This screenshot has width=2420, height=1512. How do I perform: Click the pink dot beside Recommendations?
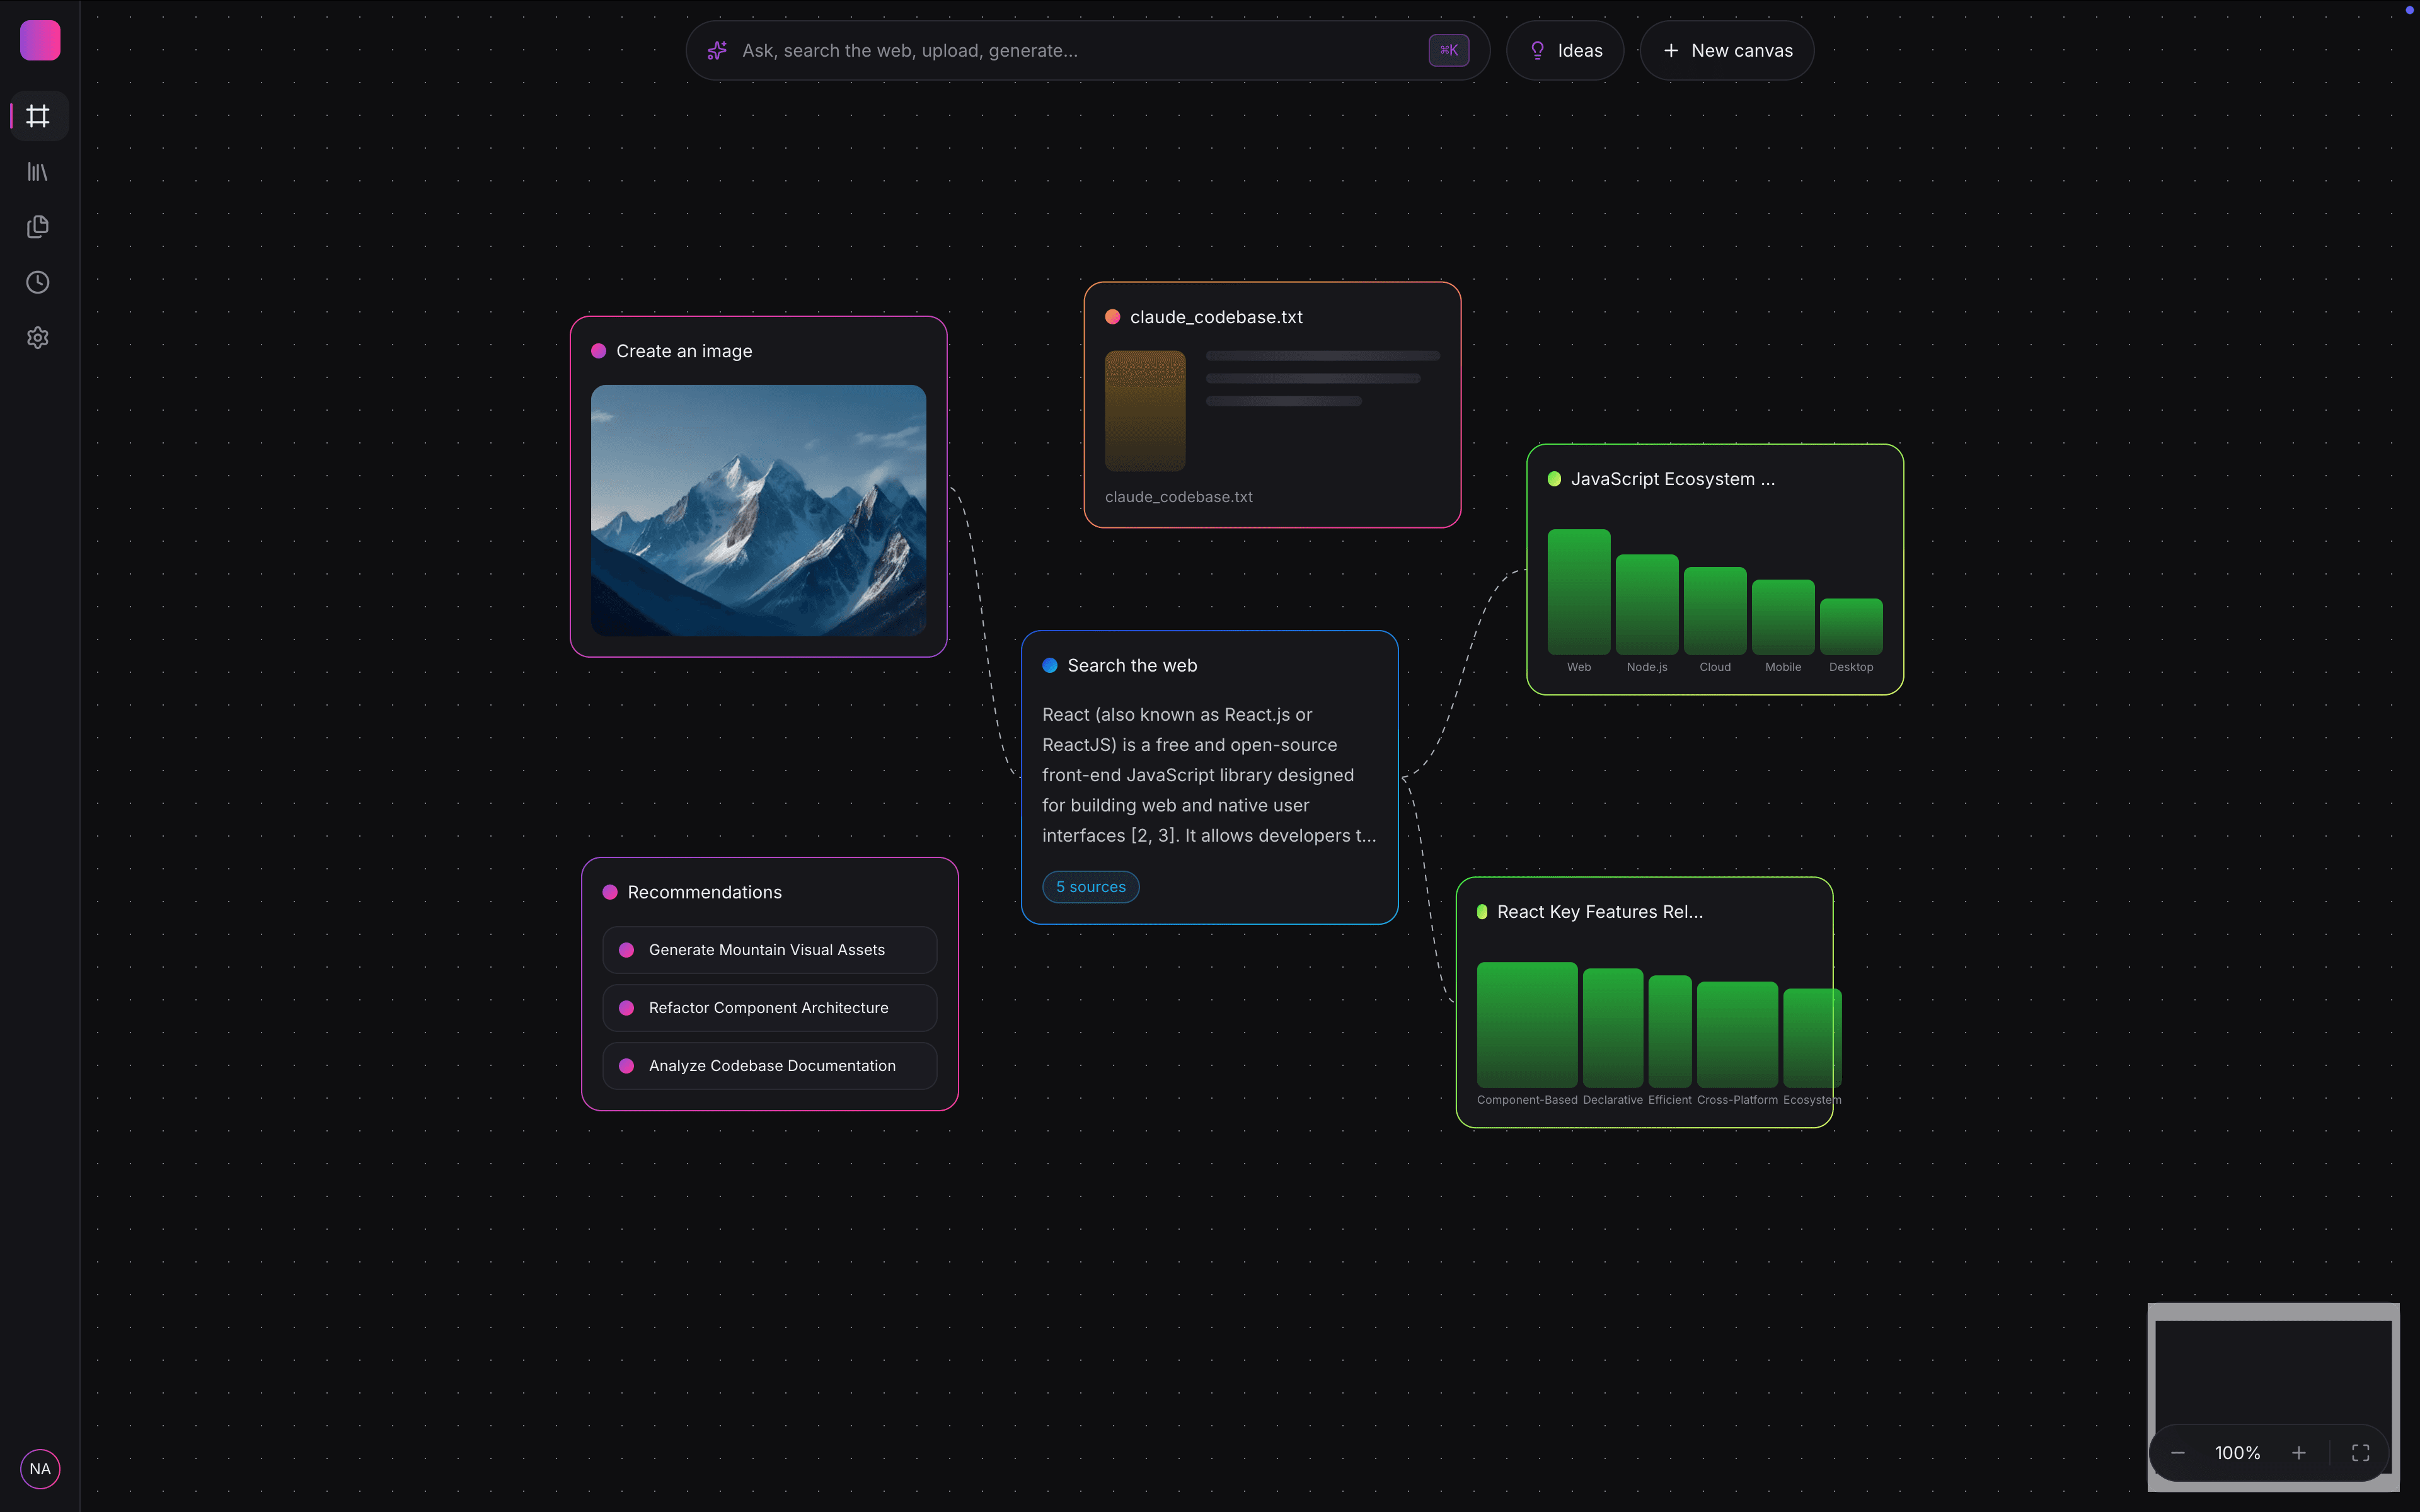pyautogui.click(x=610, y=892)
